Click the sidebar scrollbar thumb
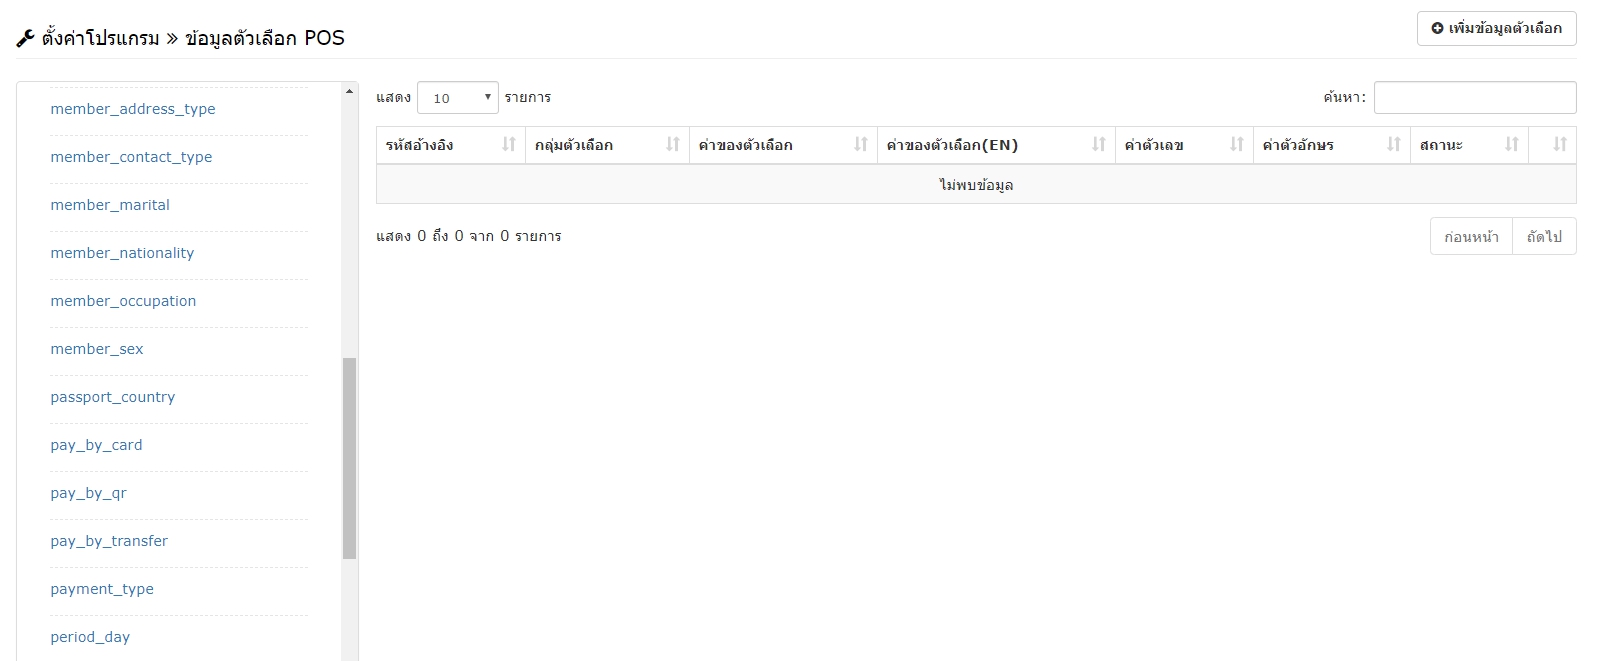 pos(349,458)
